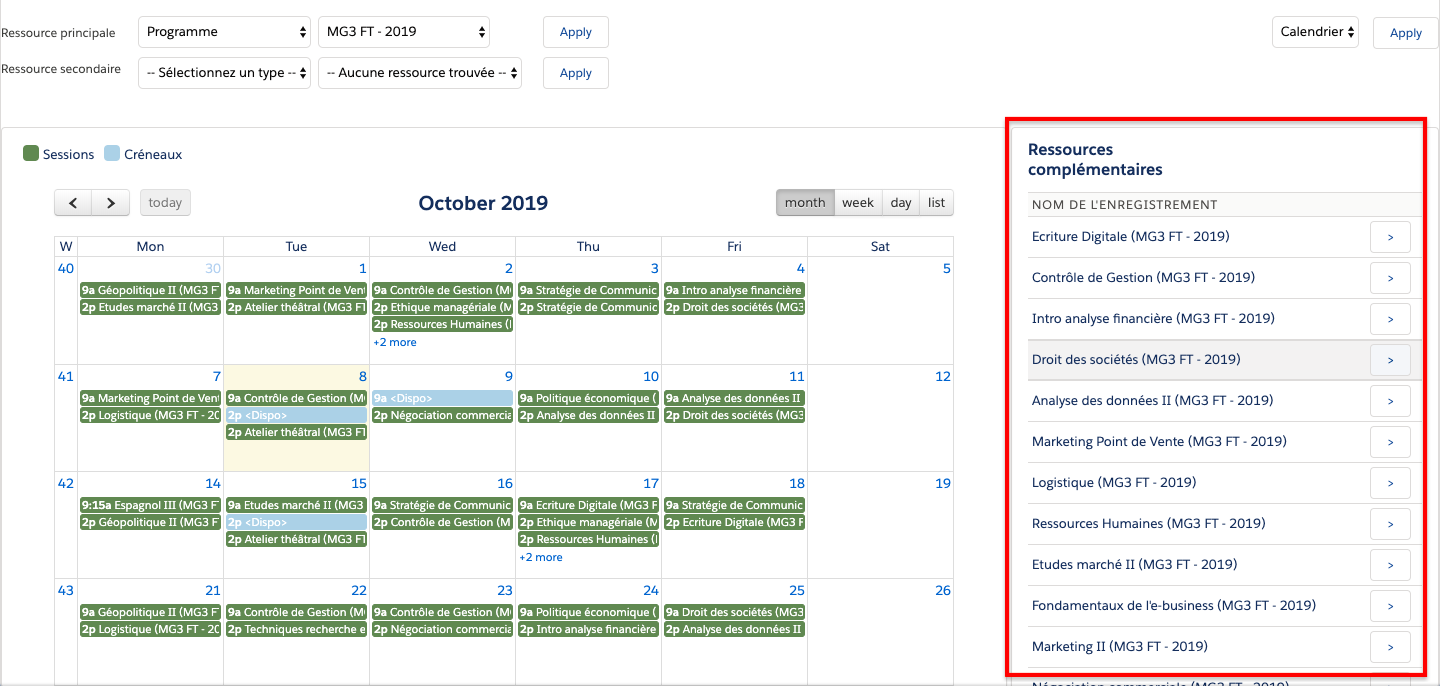The width and height of the screenshot is (1440, 686).
Task: Expand the Sélectionnez un type dropdown
Action: 224,73
